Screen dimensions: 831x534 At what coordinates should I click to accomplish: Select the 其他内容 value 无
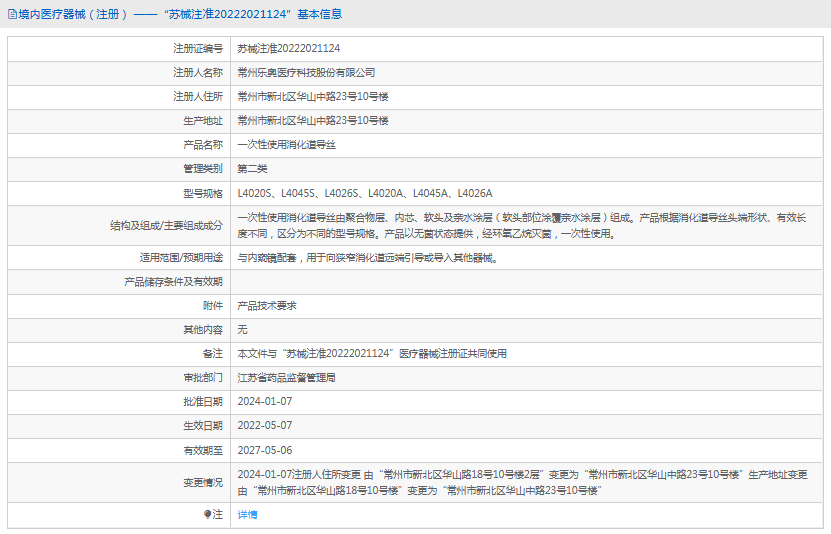tap(242, 330)
